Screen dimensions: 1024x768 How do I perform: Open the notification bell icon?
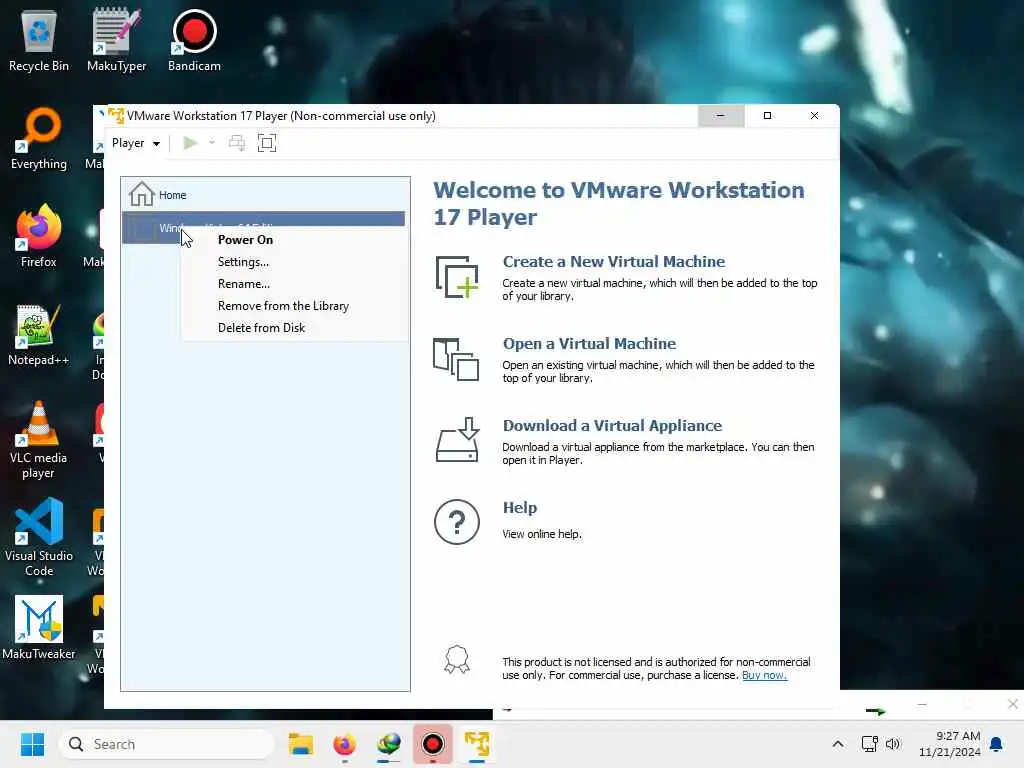[x=997, y=744]
